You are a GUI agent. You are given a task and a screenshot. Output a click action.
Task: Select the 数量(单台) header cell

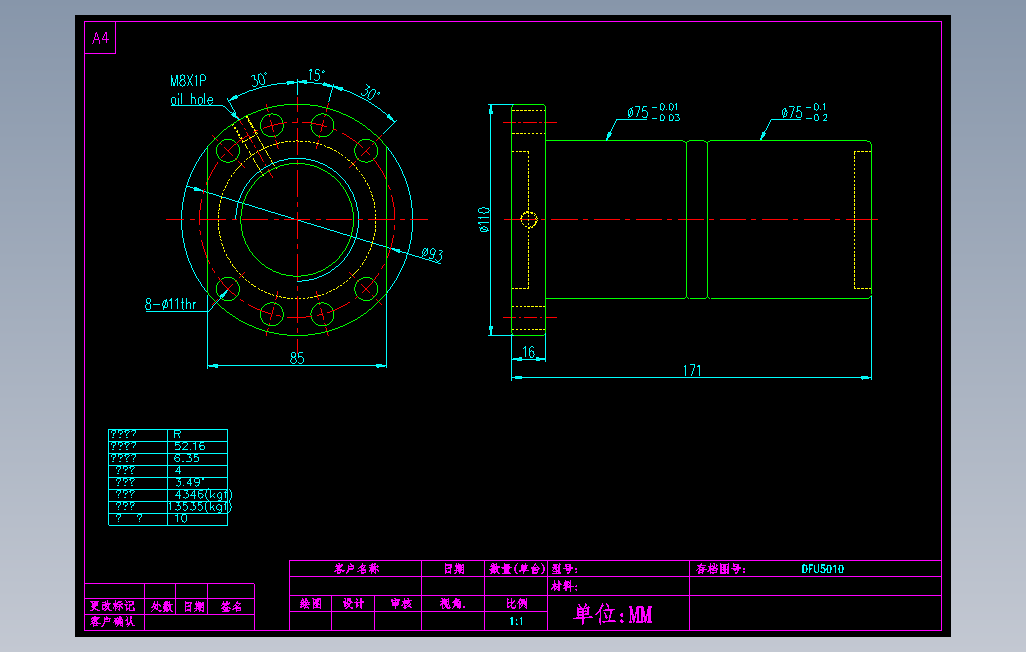(x=517, y=569)
